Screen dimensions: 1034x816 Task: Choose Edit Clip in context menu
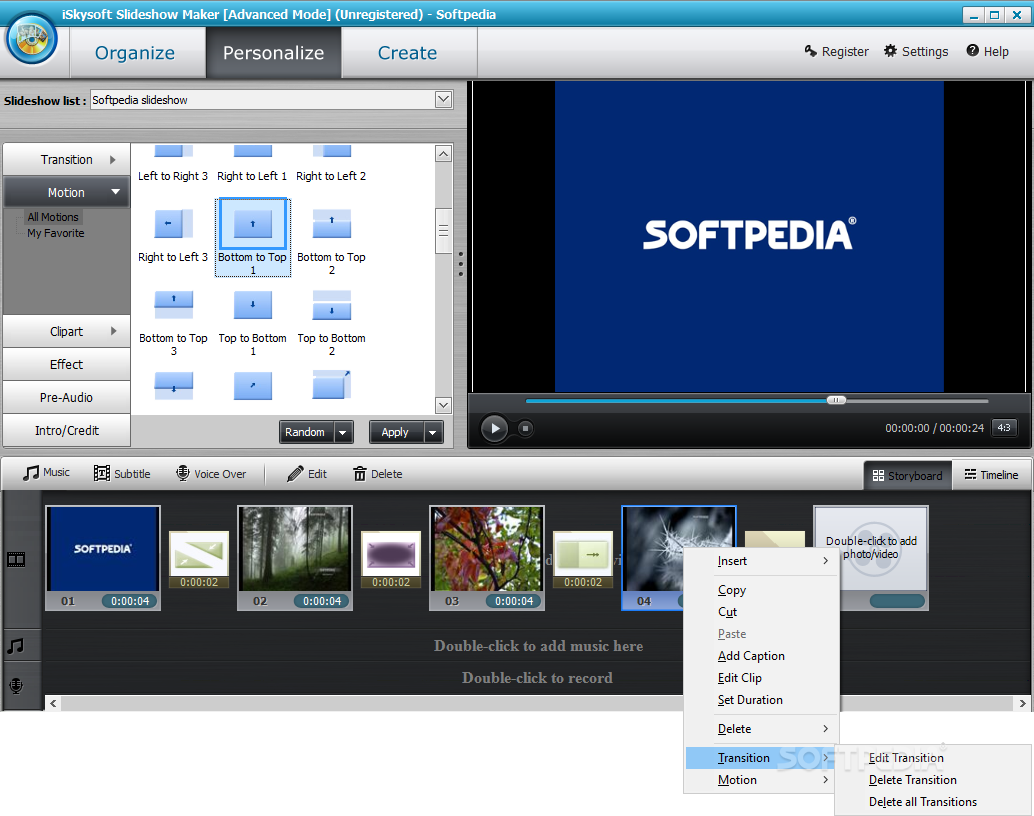(x=761, y=677)
